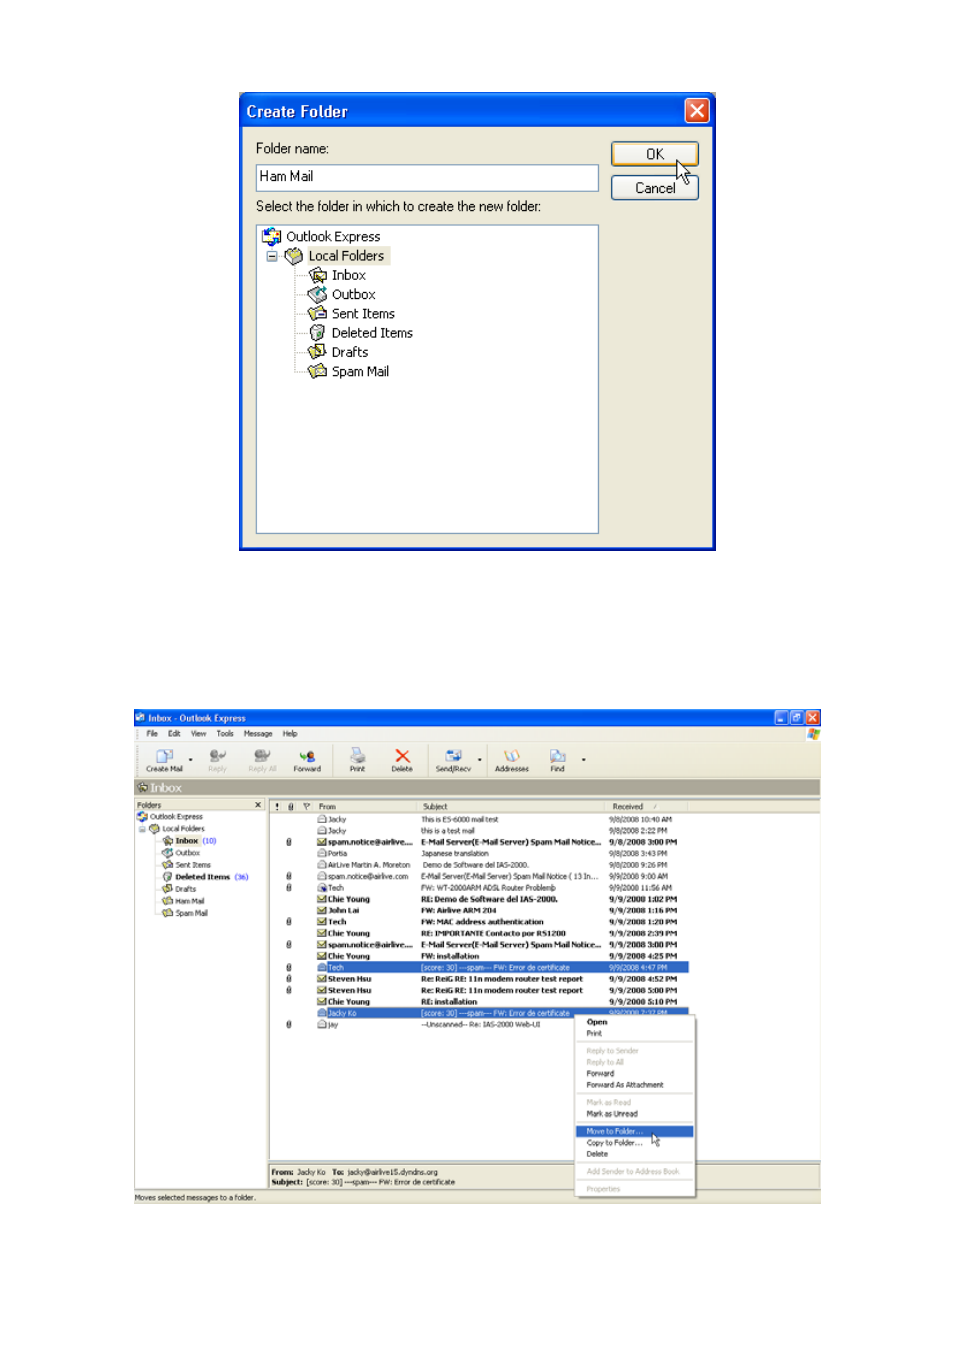
Task: Click the Folder name input field
Action: pos(427,177)
